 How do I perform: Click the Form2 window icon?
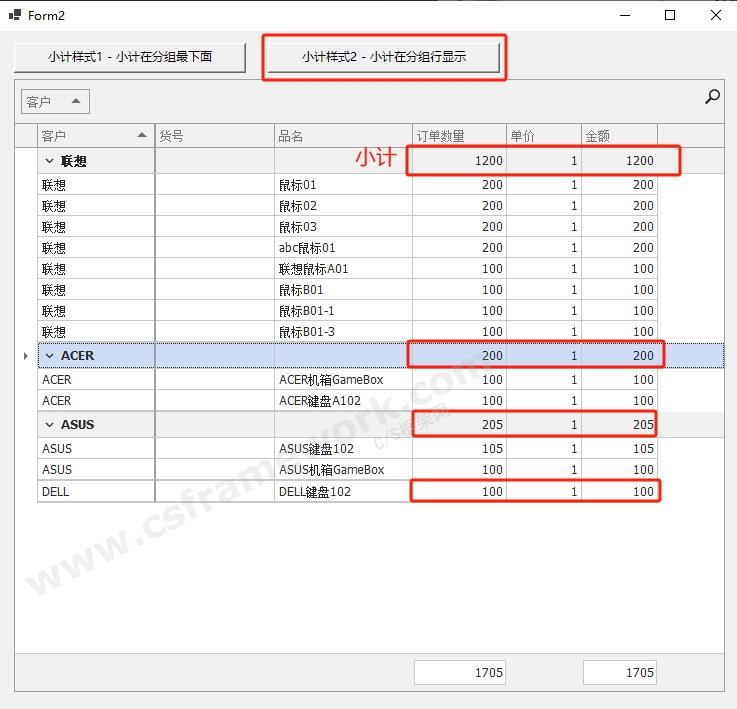(x=15, y=15)
